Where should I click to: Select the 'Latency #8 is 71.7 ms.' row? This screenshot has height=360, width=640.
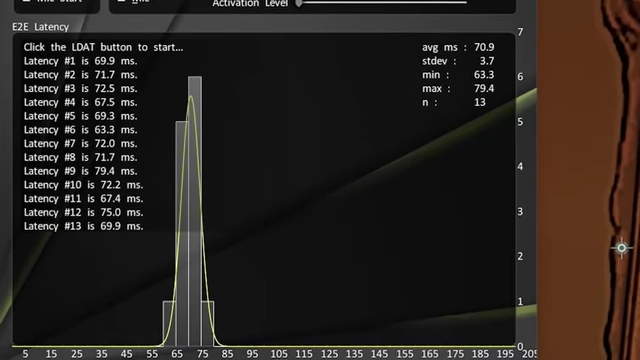coord(80,158)
